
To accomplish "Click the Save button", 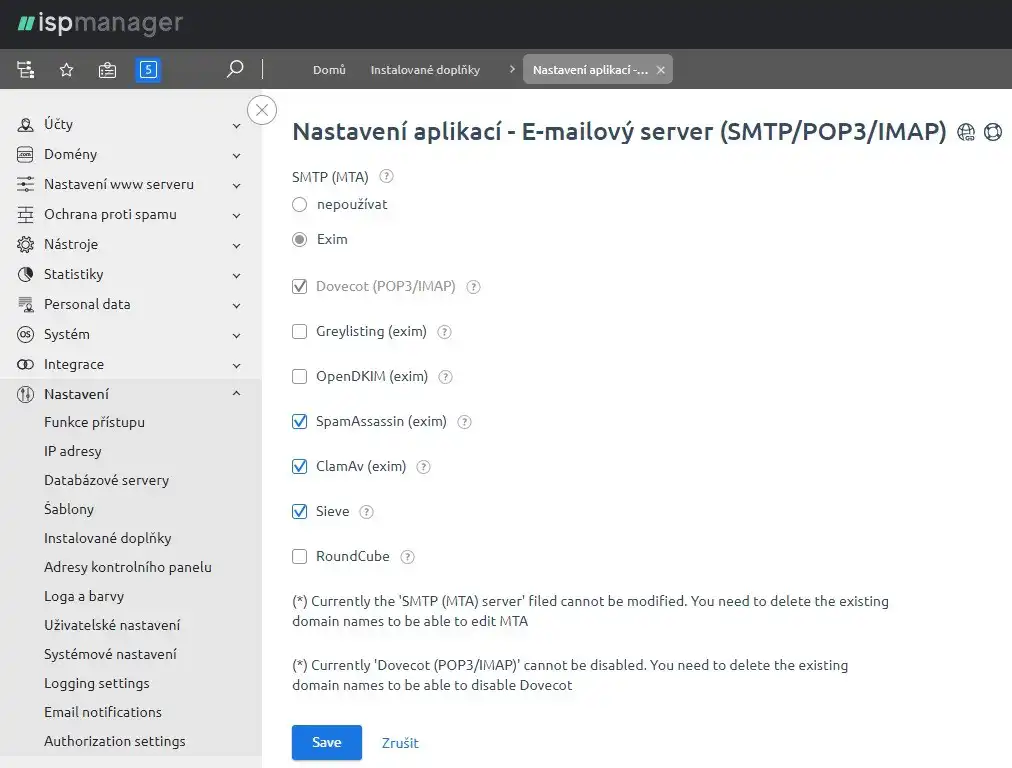I will [327, 743].
